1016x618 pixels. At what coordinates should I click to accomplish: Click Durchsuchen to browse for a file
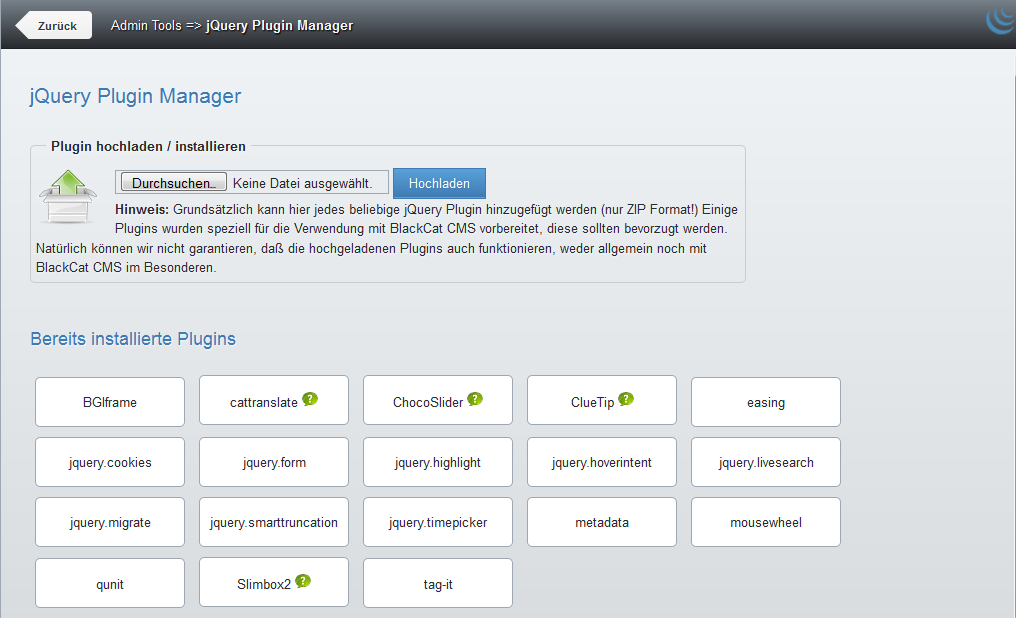pyautogui.click(x=173, y=183)
